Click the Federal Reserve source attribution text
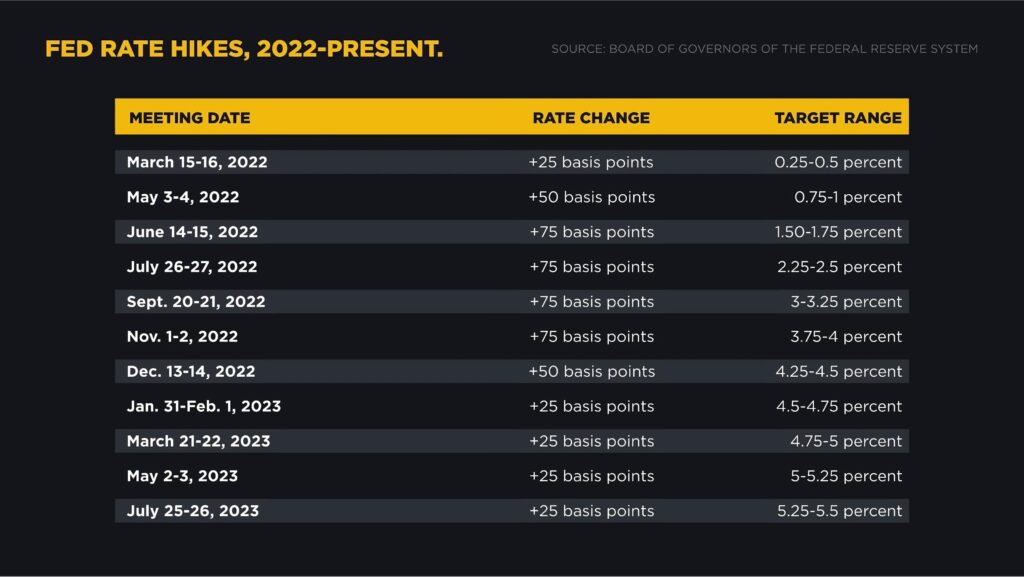The width and height of the screenshot is (1024, 577). coord(764,49)
